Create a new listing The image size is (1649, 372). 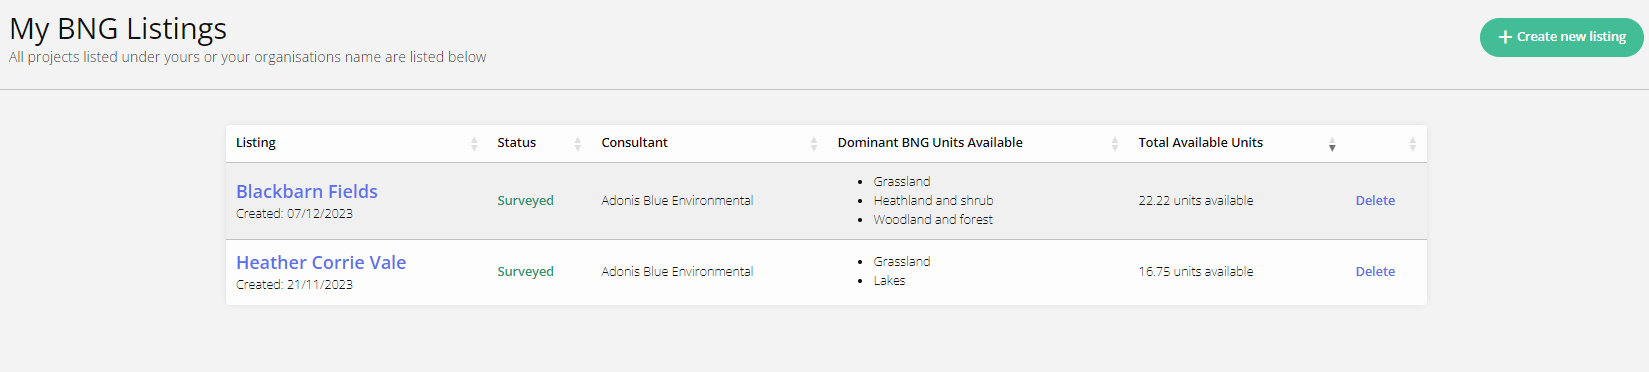tap(1561, 37)
